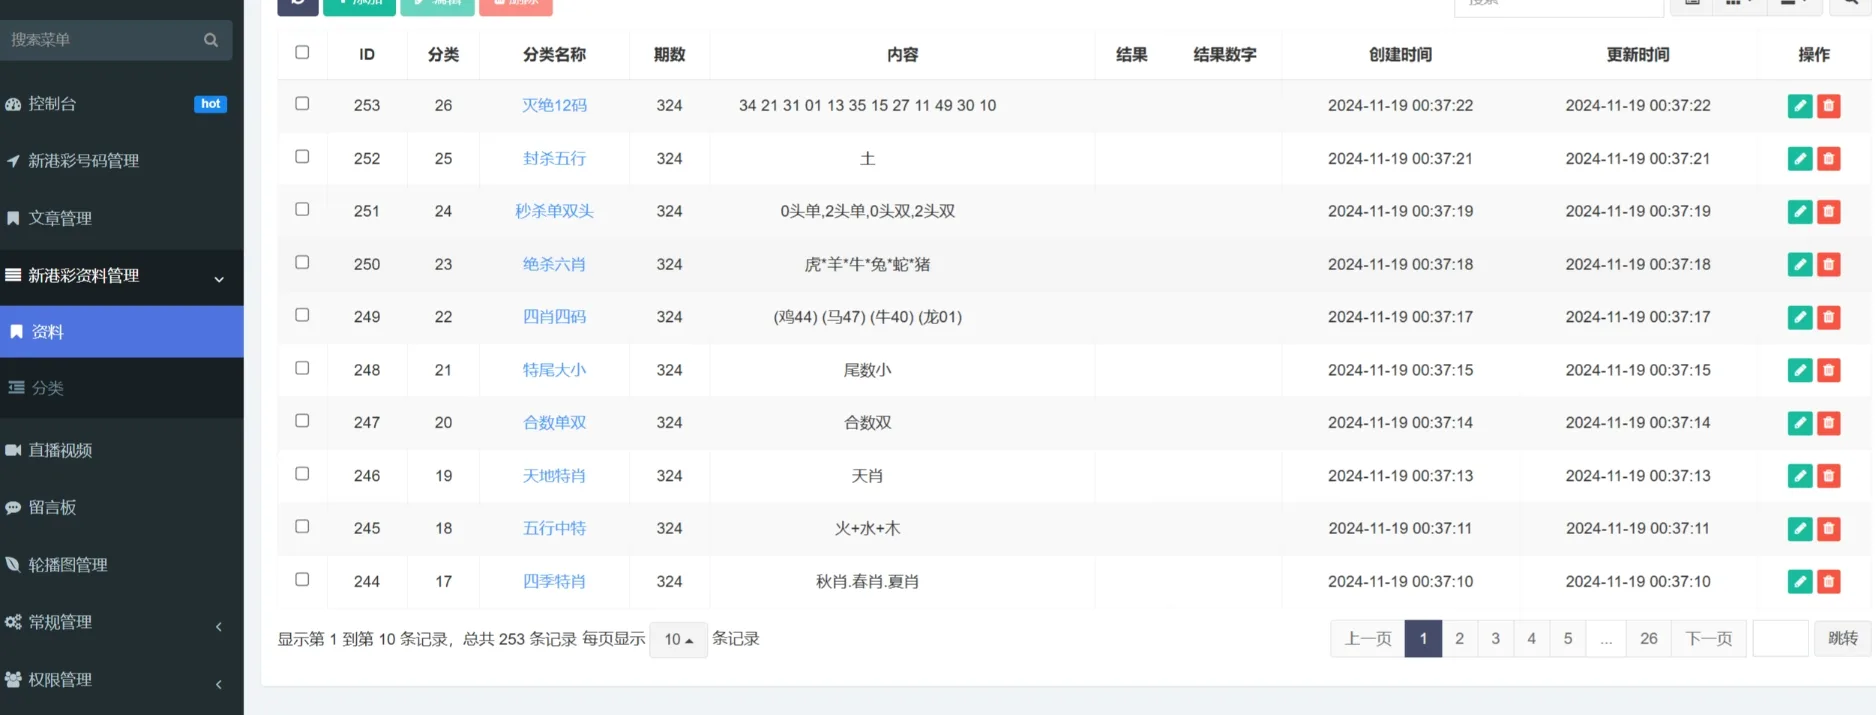
Task: Delete row 246 using trash icon
Action: click(x=1828, y=476)
